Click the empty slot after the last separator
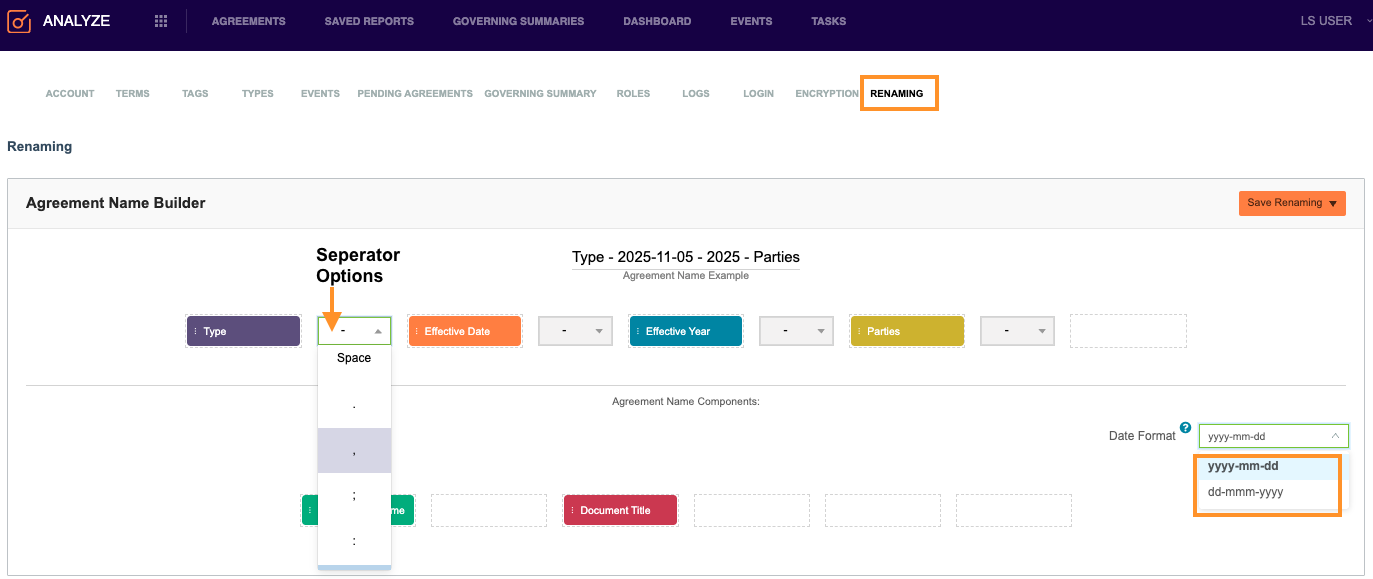 pos(1128,331)
